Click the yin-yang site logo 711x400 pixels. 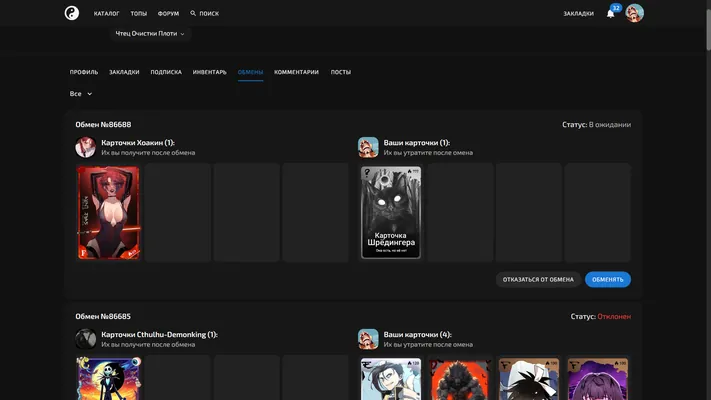(x=72, y=13)
